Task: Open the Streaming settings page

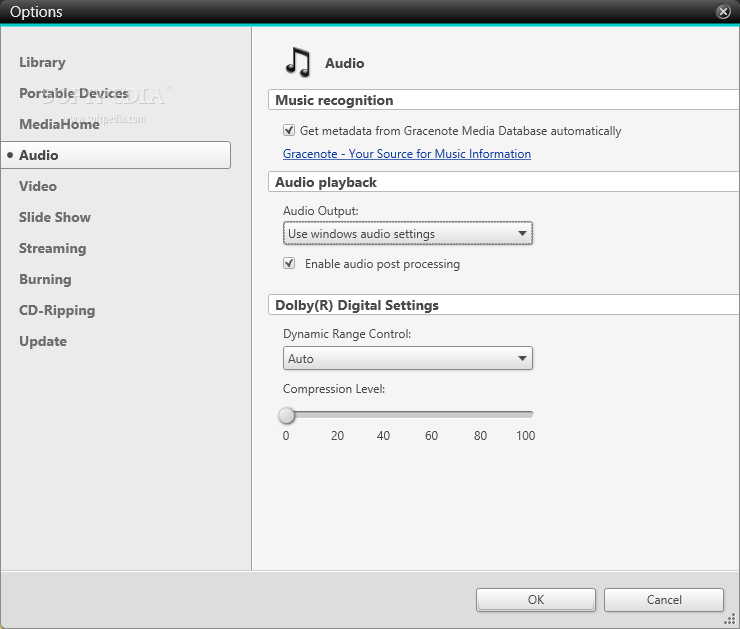Action: click(x=52, y=248)
